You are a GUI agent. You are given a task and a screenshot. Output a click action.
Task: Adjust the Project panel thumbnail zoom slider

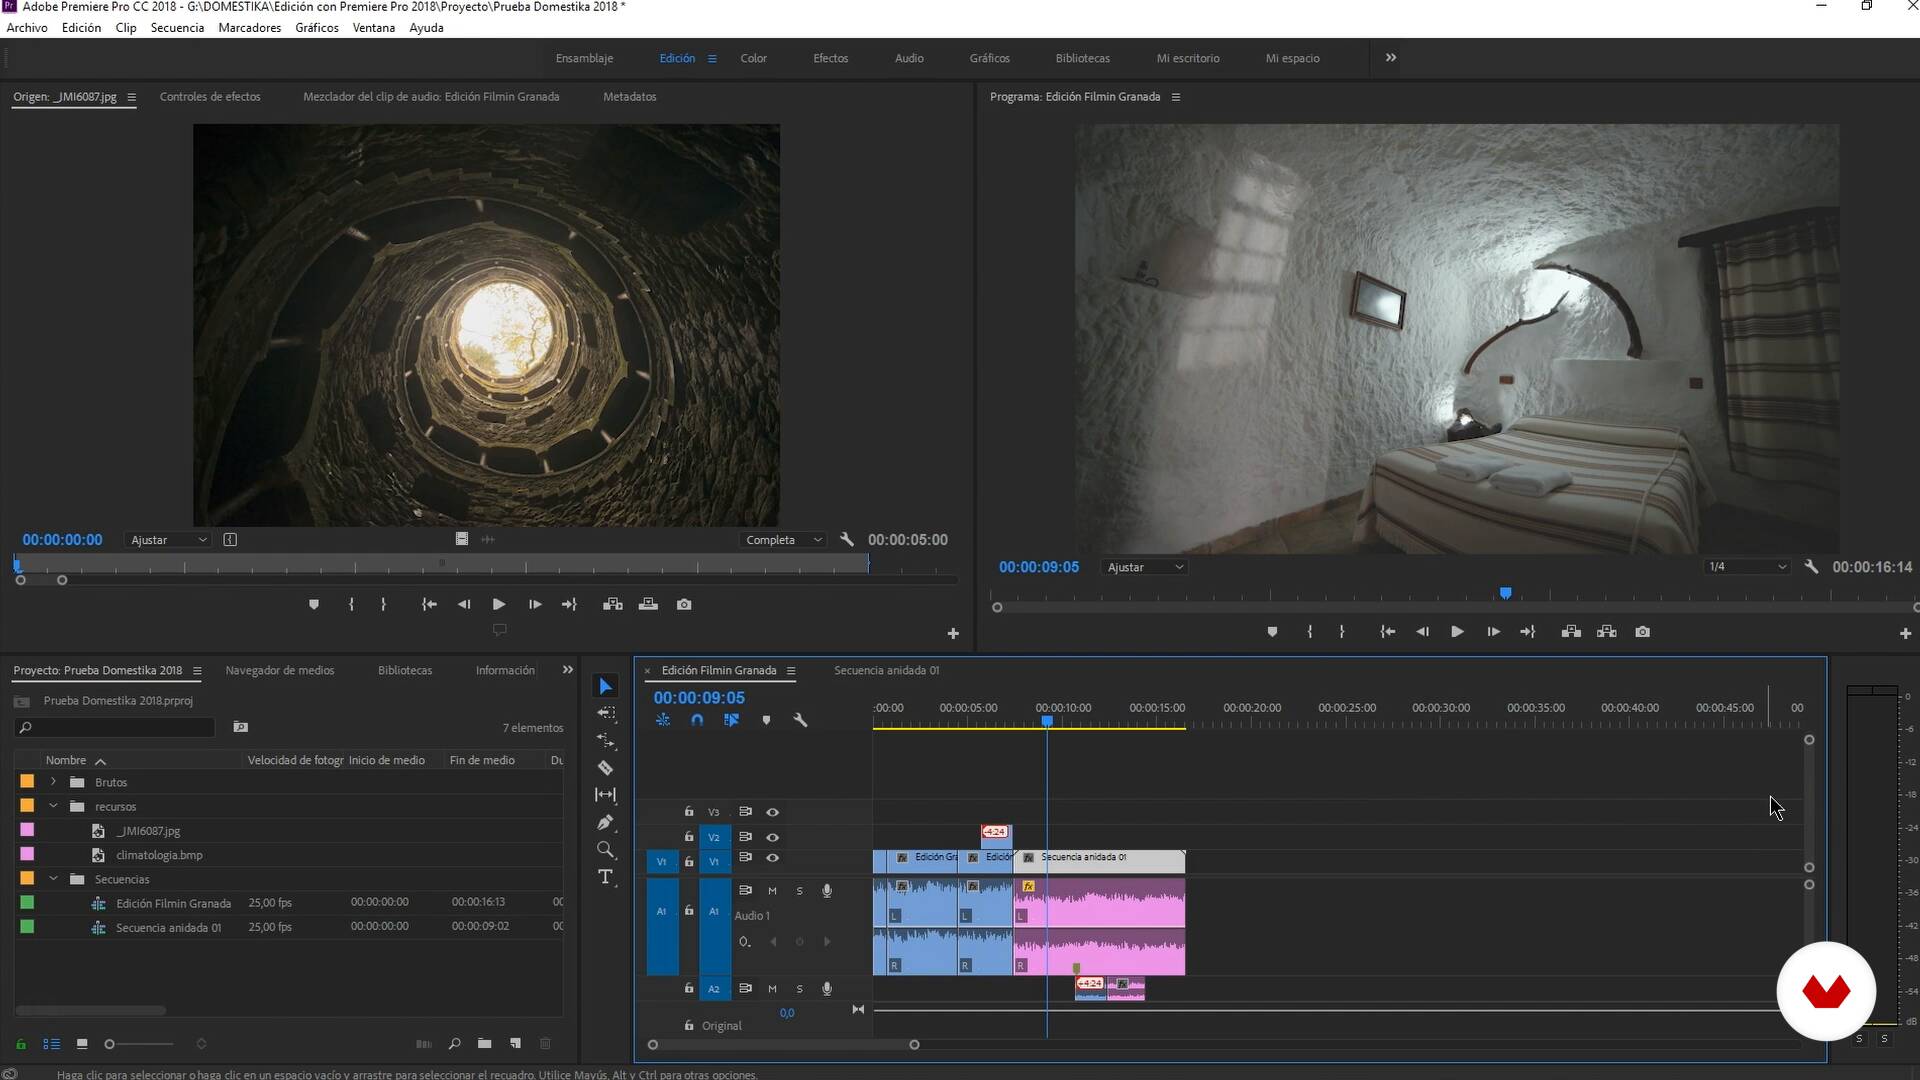point(110,1043)
